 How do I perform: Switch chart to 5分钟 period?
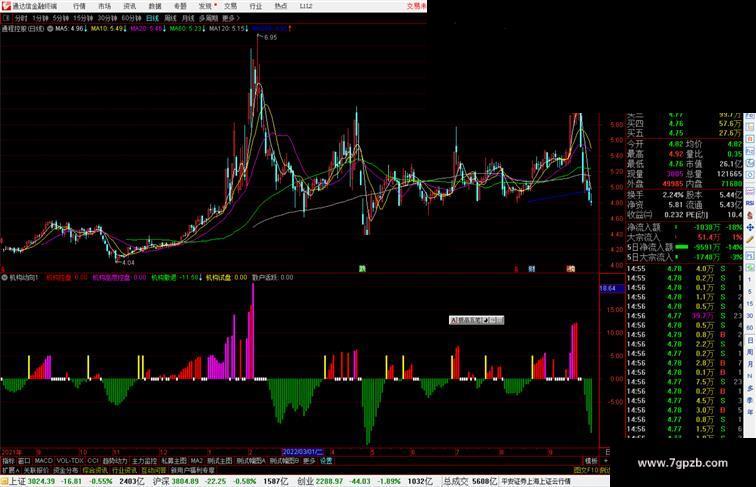(x=61, y=18)
